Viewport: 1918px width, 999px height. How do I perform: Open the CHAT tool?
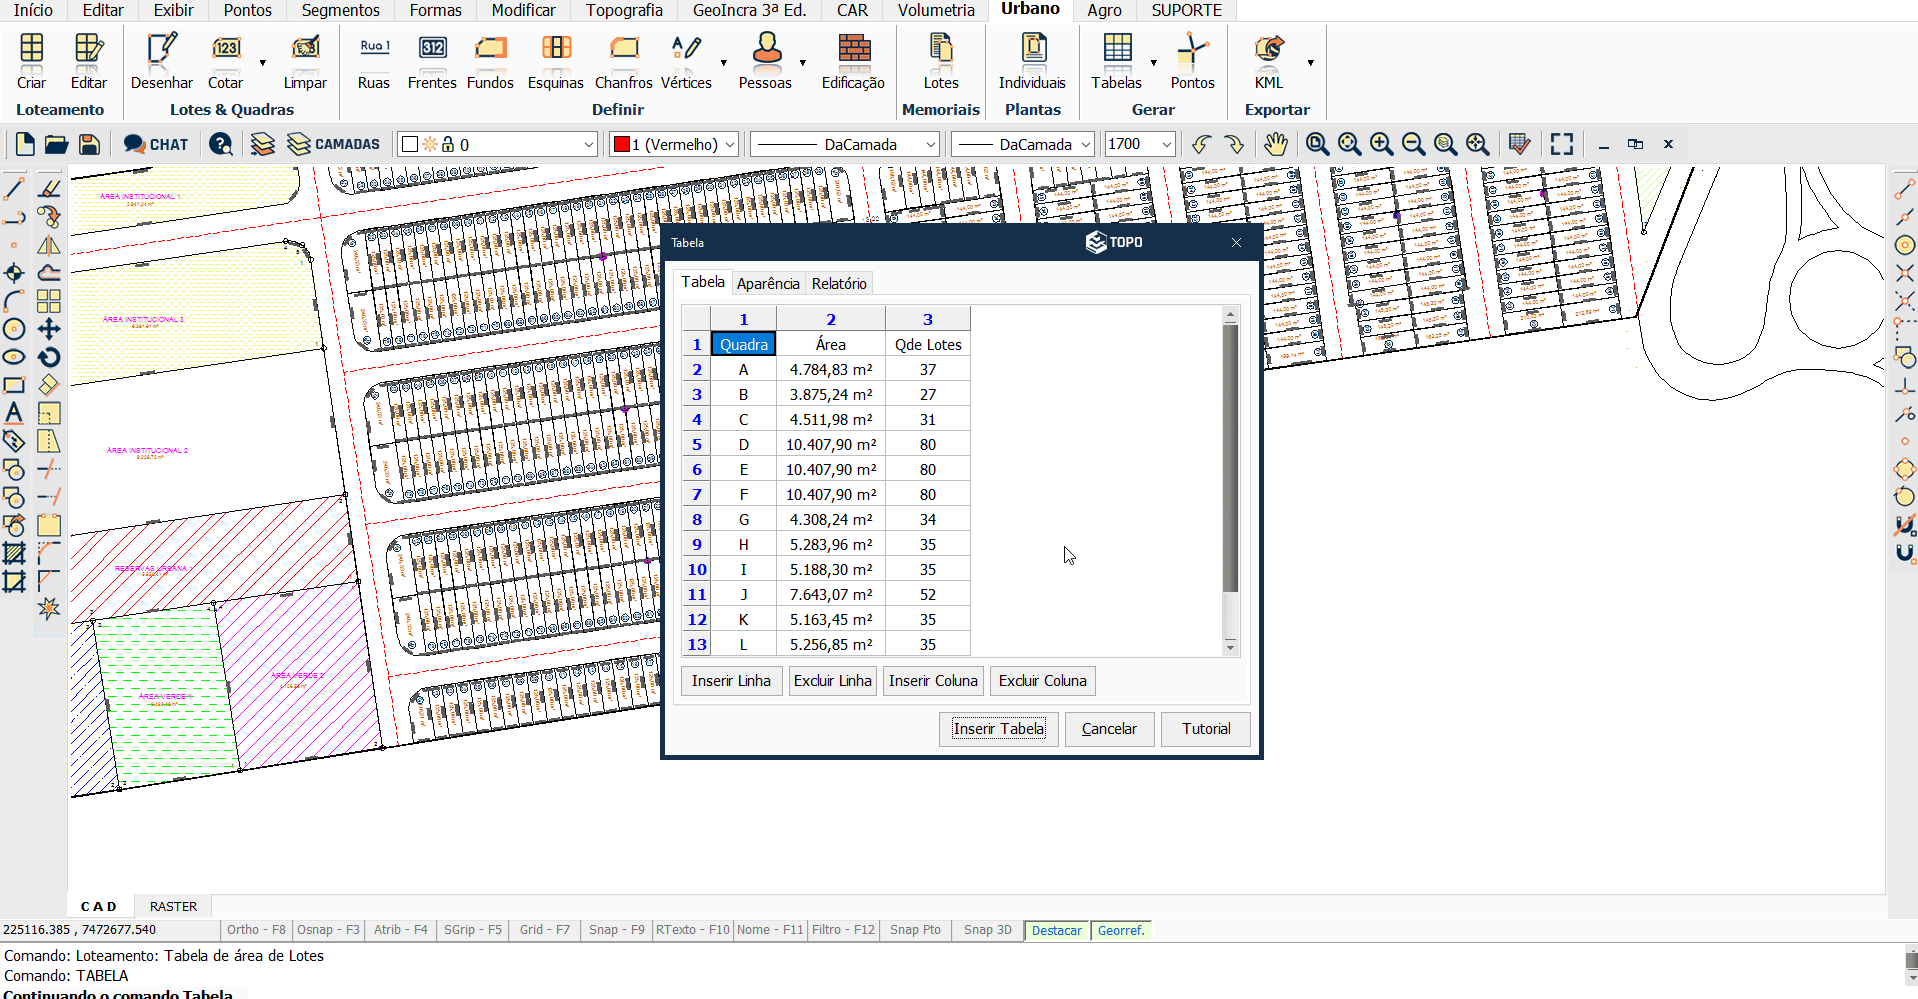[x=156, y=144]
